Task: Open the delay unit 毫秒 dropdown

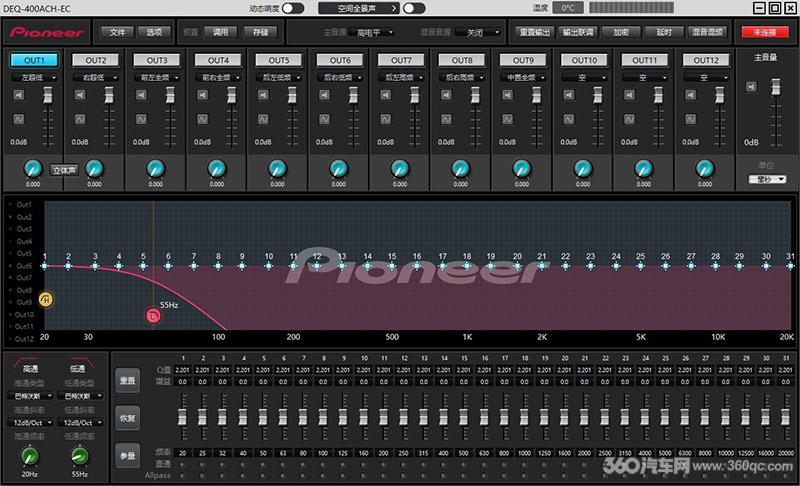Action: point(767,180)
